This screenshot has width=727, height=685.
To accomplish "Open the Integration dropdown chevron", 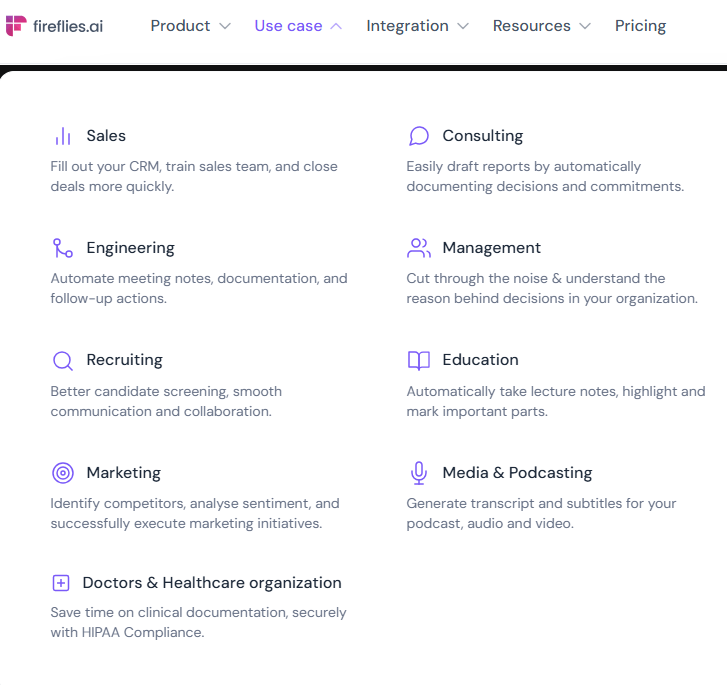I will pyautogui.click(x=462, y=26).
